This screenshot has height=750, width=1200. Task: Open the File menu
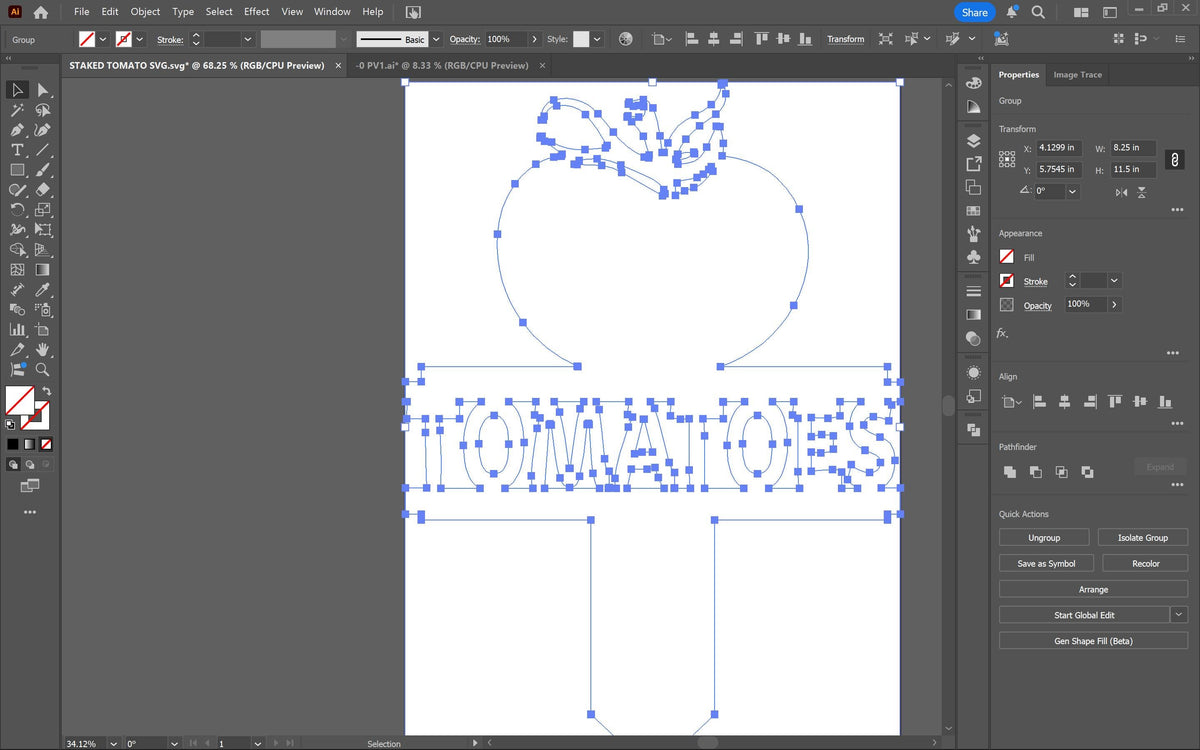(81, 12)
